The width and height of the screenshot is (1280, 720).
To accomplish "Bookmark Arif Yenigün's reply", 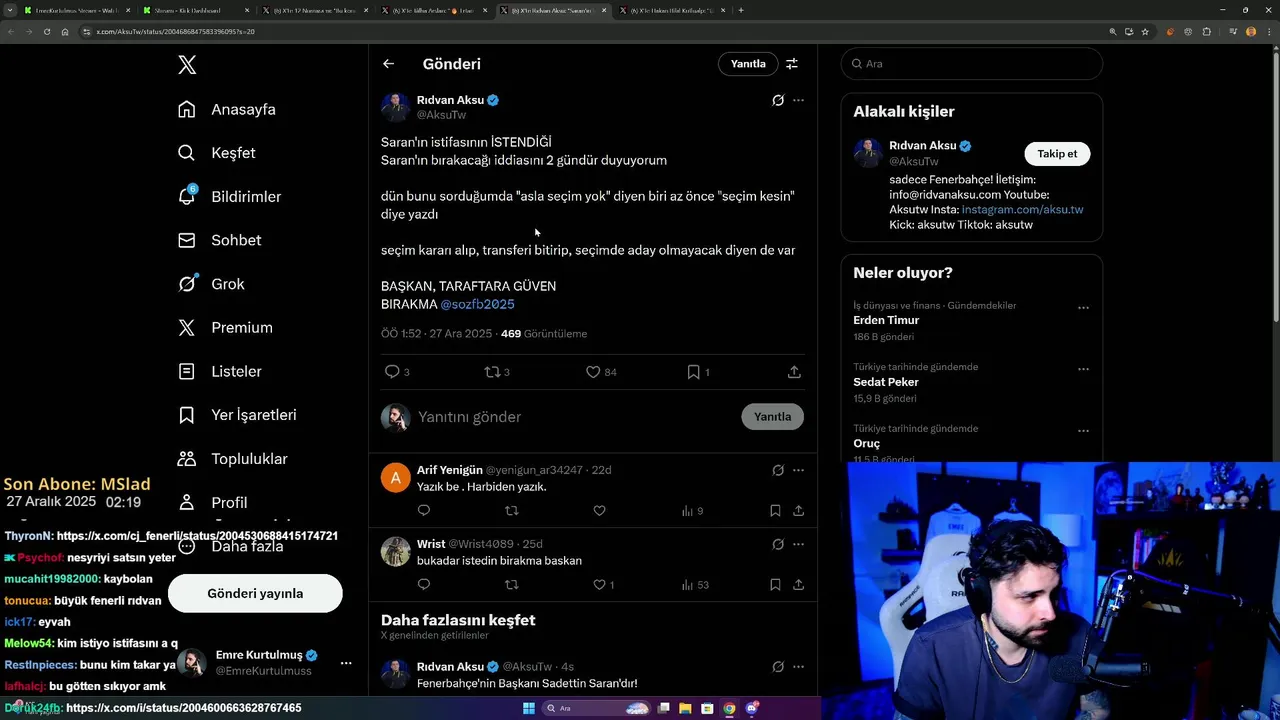I will [775, 511].
